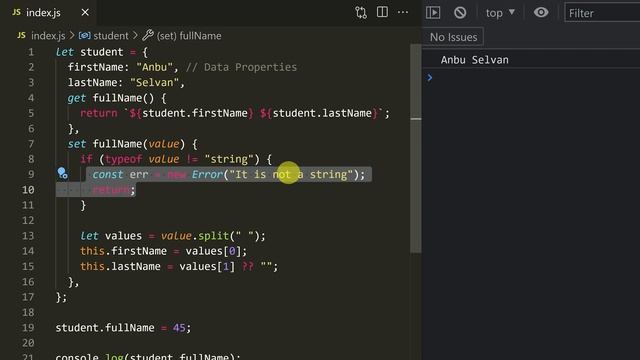Click the console prompt chevron

point(430,78)
